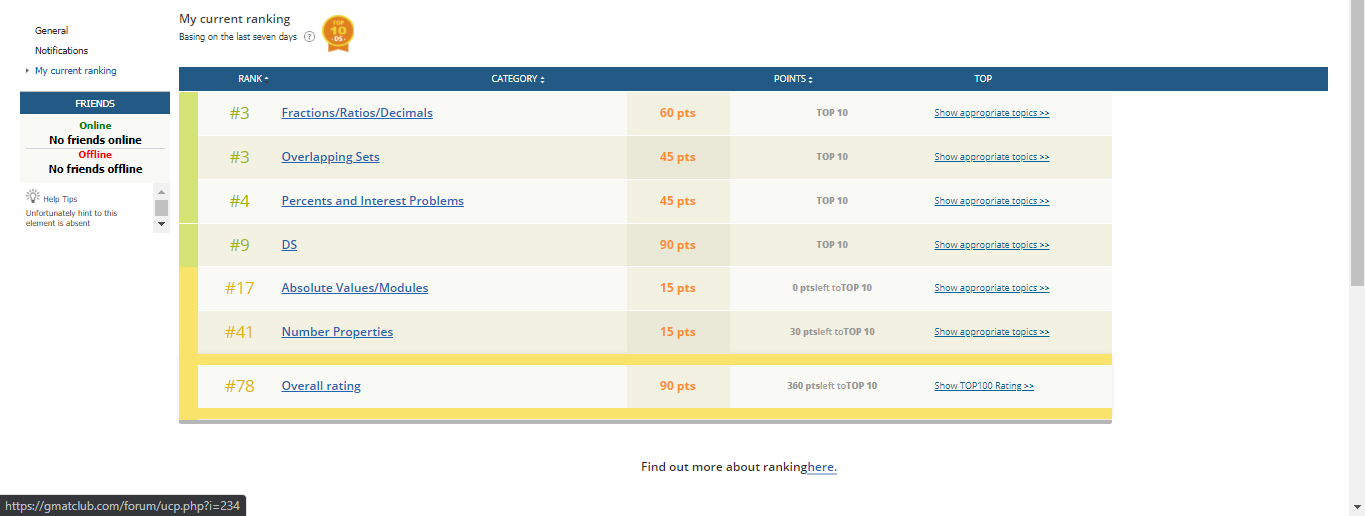The image size is (1365, 516).
Task: Show appropriate topics for Percents and Interest
Action: click(992, 201)
